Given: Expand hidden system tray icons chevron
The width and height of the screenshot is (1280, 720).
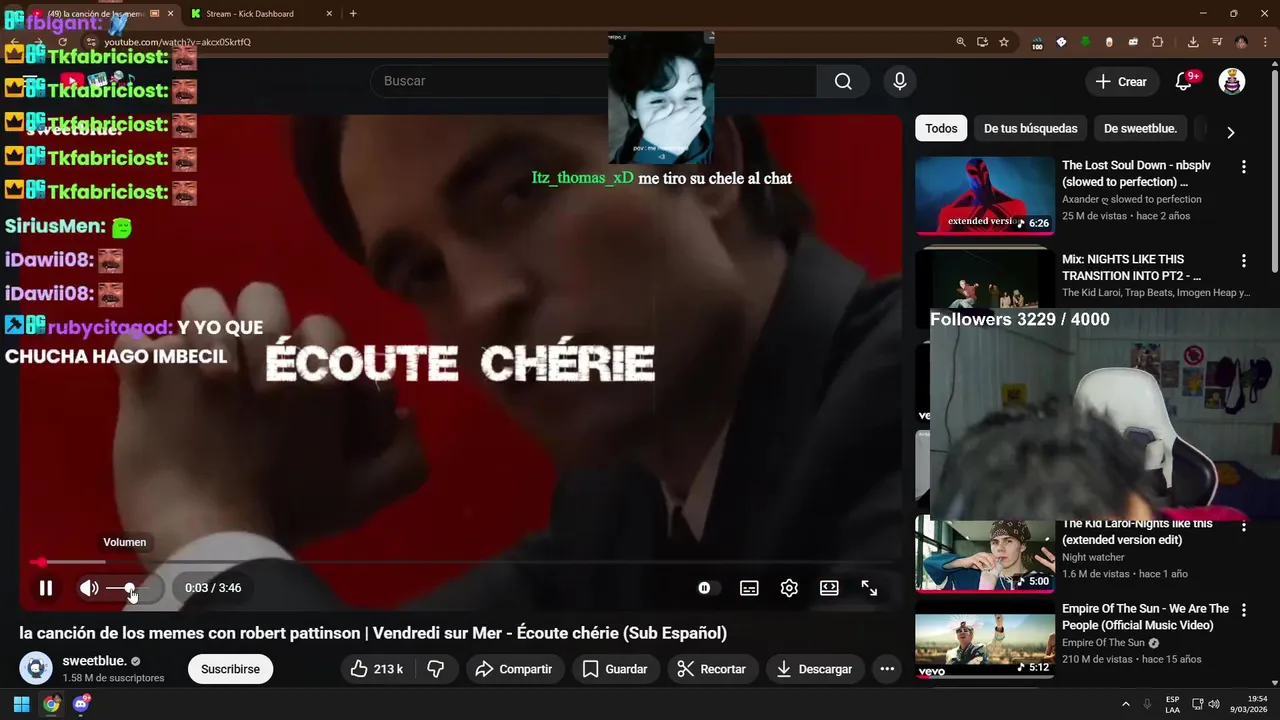Looking at the screenshot, I should pyautogui.click(x=1125, y=704).
